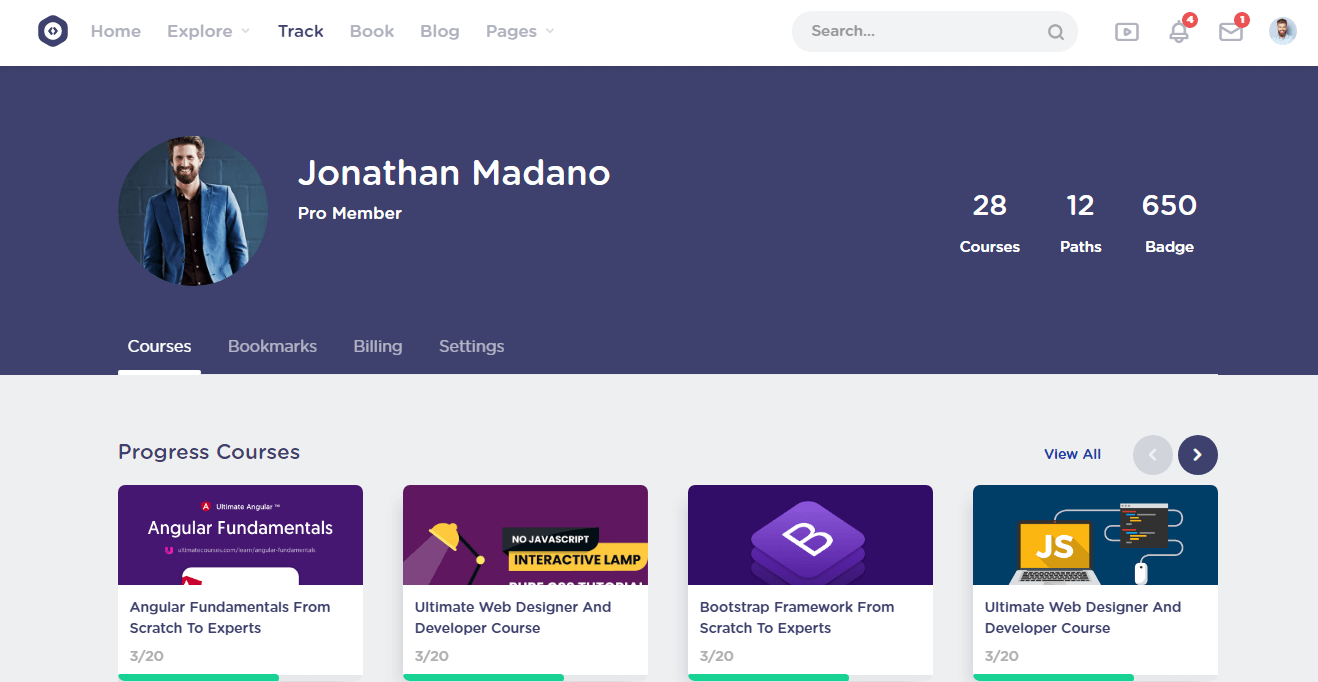The height and width of the screenshot is (682, 1318).
Task: Click Jonathan Madano's large profile photo
Action: (193, 211)
